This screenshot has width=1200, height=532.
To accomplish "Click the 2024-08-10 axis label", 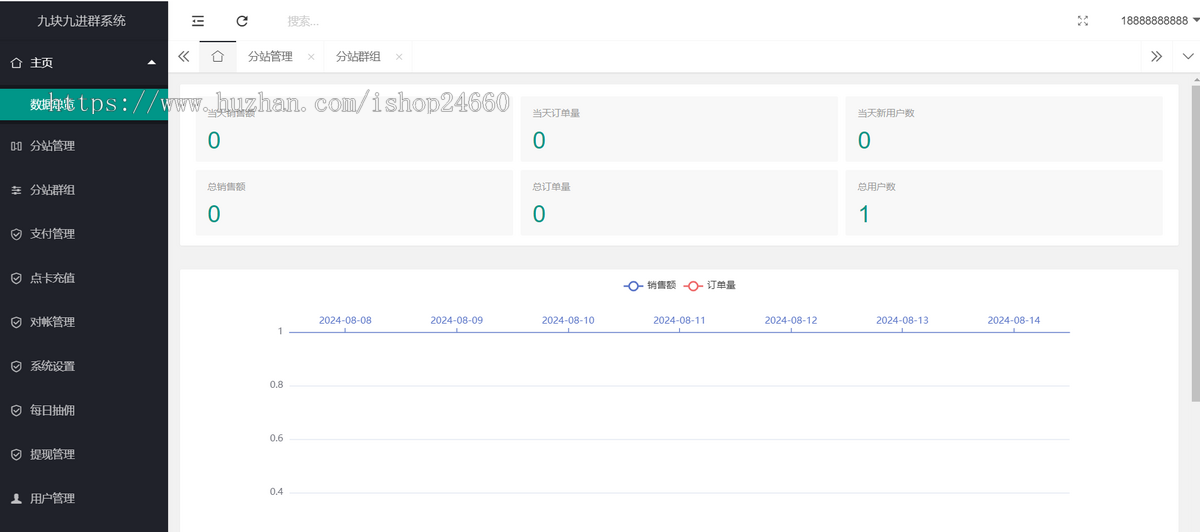I will click(568, 320).
